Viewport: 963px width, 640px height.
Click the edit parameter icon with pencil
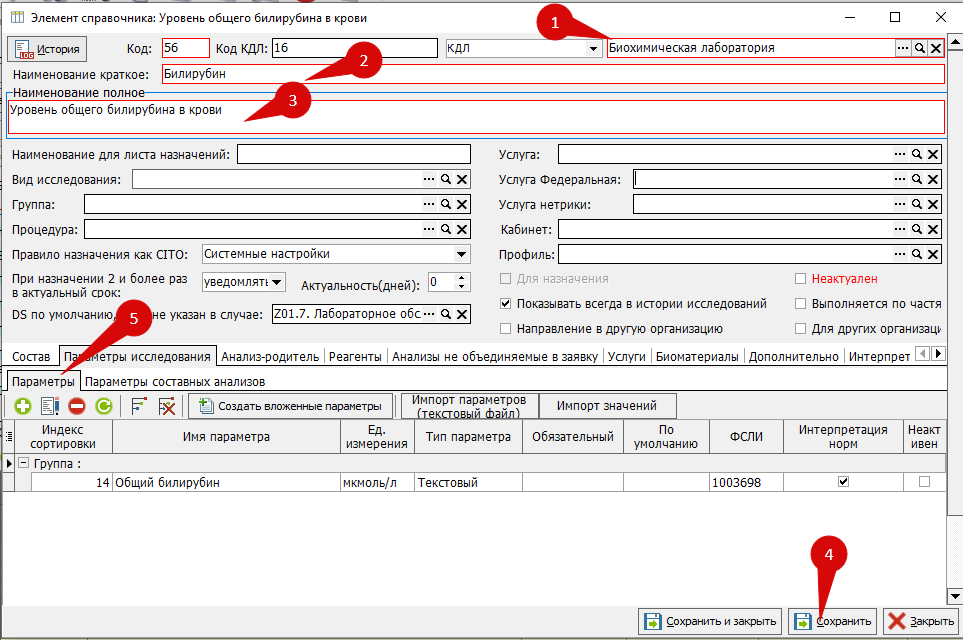(50, 406)
